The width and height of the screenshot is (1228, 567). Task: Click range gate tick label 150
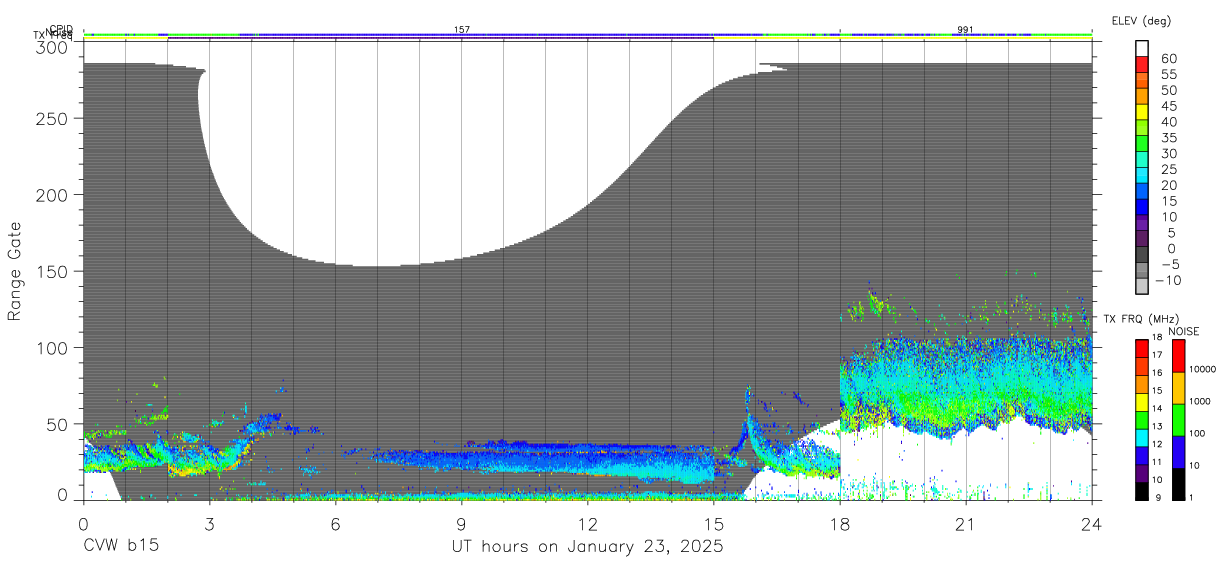[x=52, y=271]
